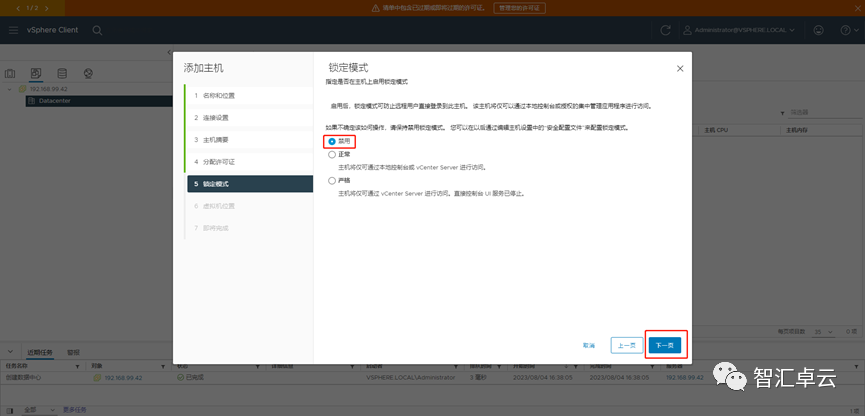Viewport: 865px width, 416px height.
Task: Filter the 对象 target column
Action: click(x=163, y=366)
